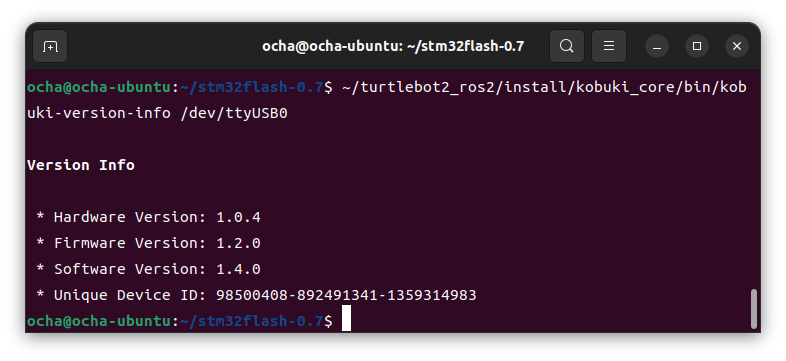The image size is (786, 361).
Task: Click the terminal vertical scrollbar thumb
Action: click(x=753, y=309)
